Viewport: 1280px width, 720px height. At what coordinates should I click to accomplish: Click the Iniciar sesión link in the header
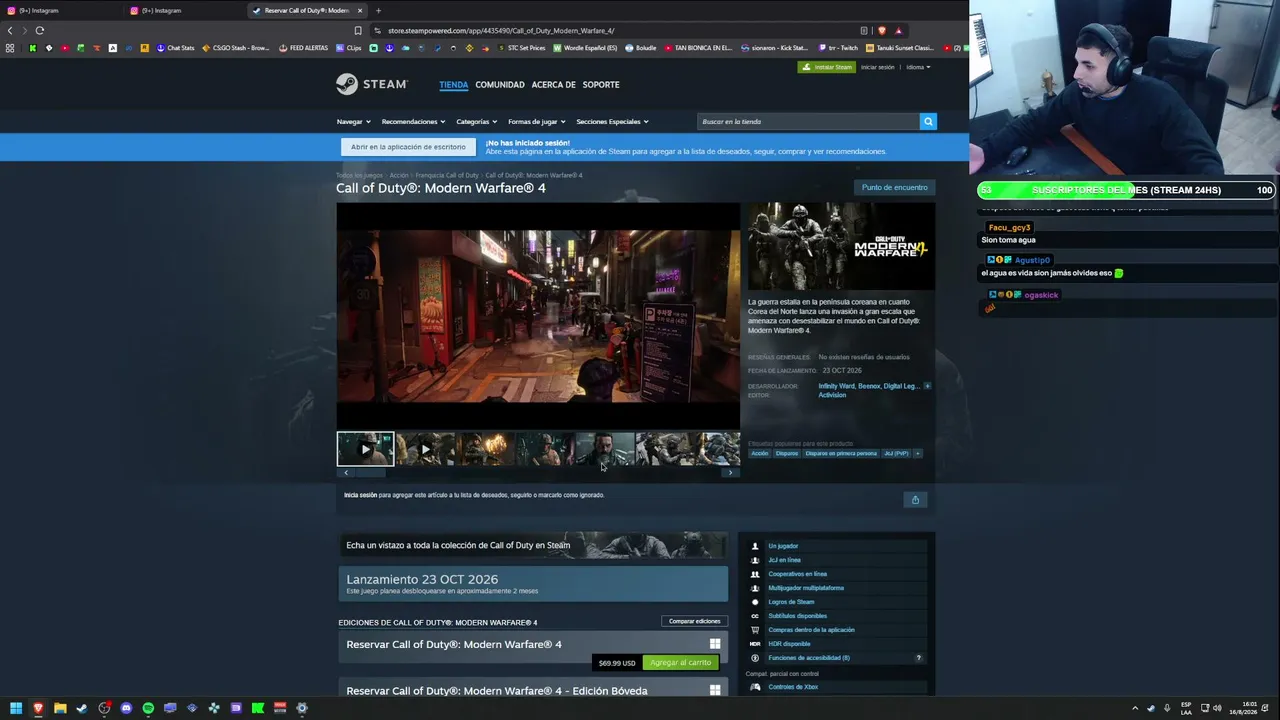[x=878, y=67]
